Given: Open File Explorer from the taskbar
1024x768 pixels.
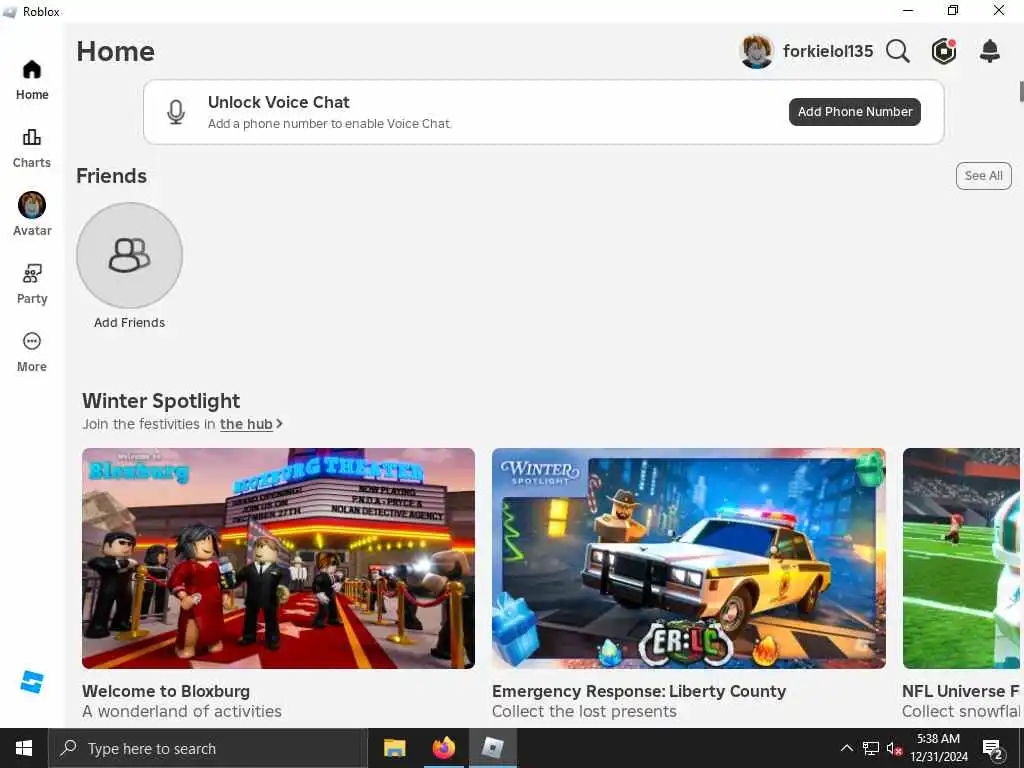Looking at the screenshot, I should (394, 748).
